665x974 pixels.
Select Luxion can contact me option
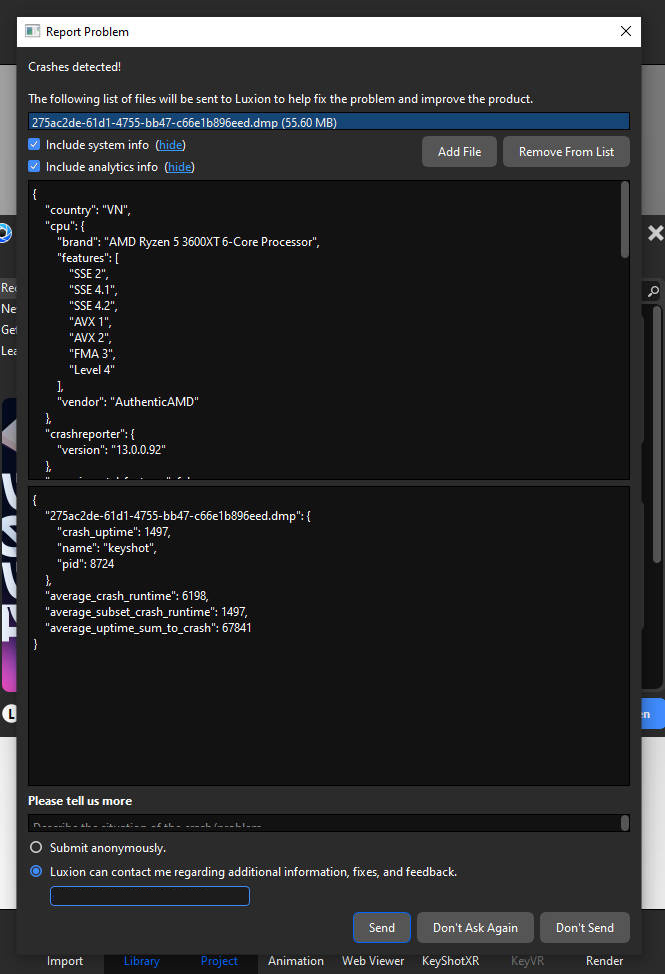[x=36, y=871]
